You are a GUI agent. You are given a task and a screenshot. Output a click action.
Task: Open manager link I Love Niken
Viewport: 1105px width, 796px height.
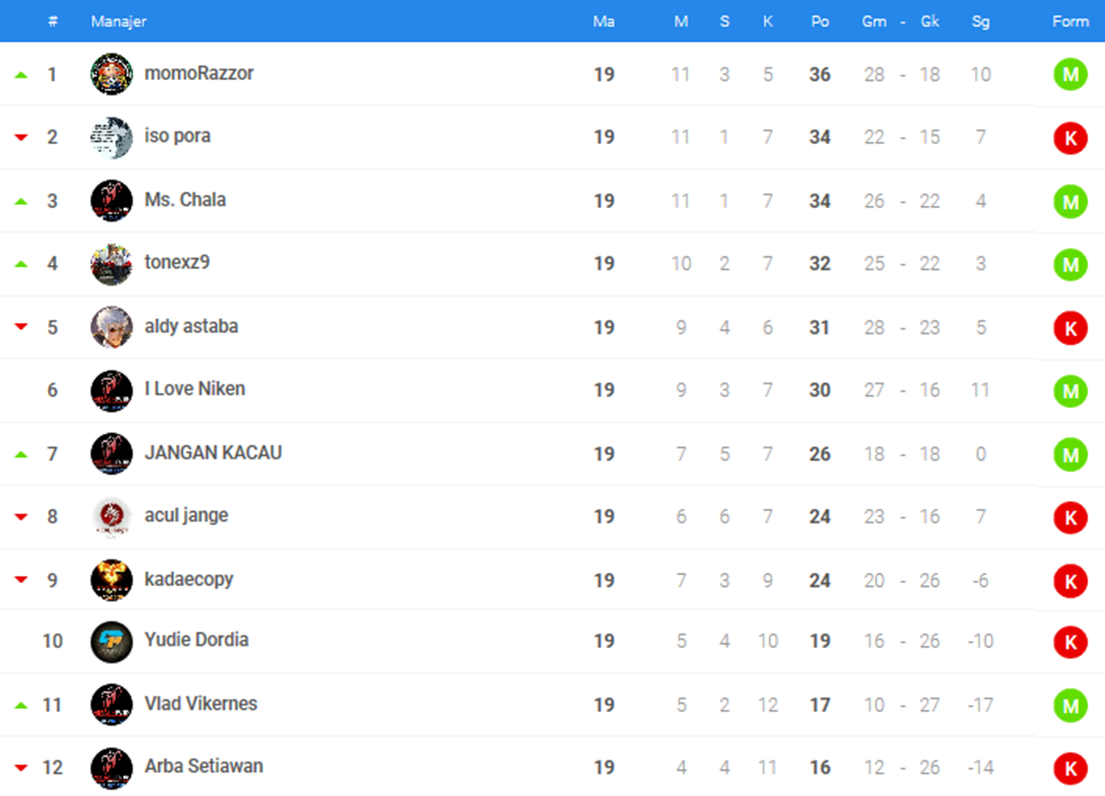195,389
